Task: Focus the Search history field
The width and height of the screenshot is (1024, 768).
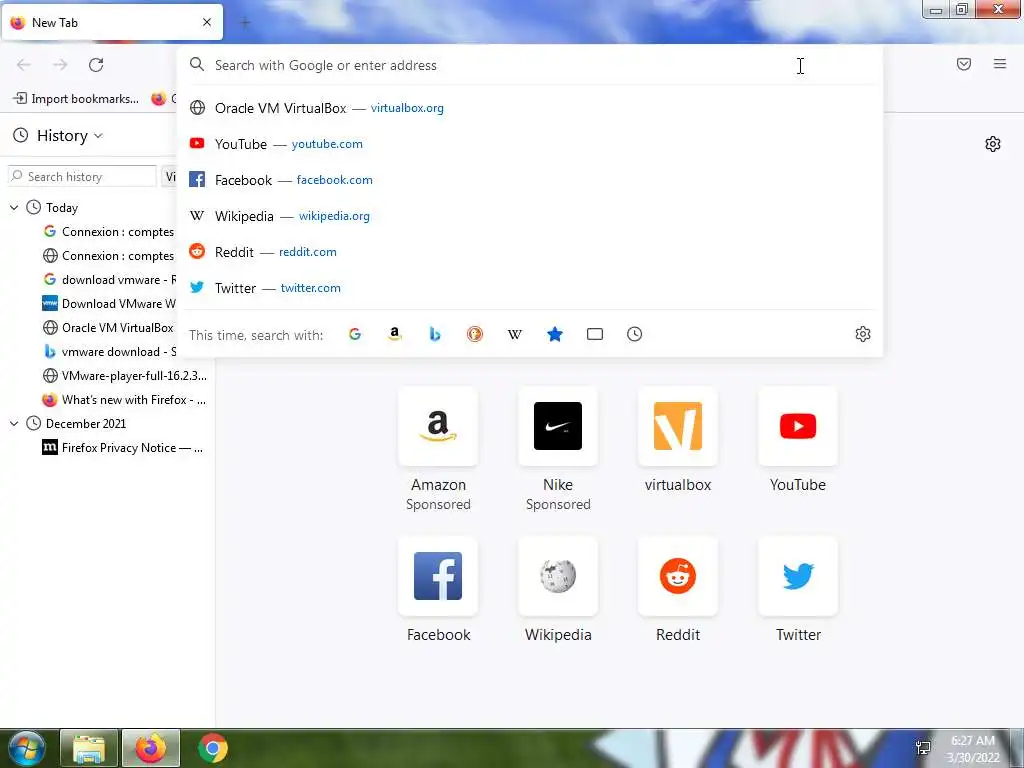Action: tap(82, 176)
